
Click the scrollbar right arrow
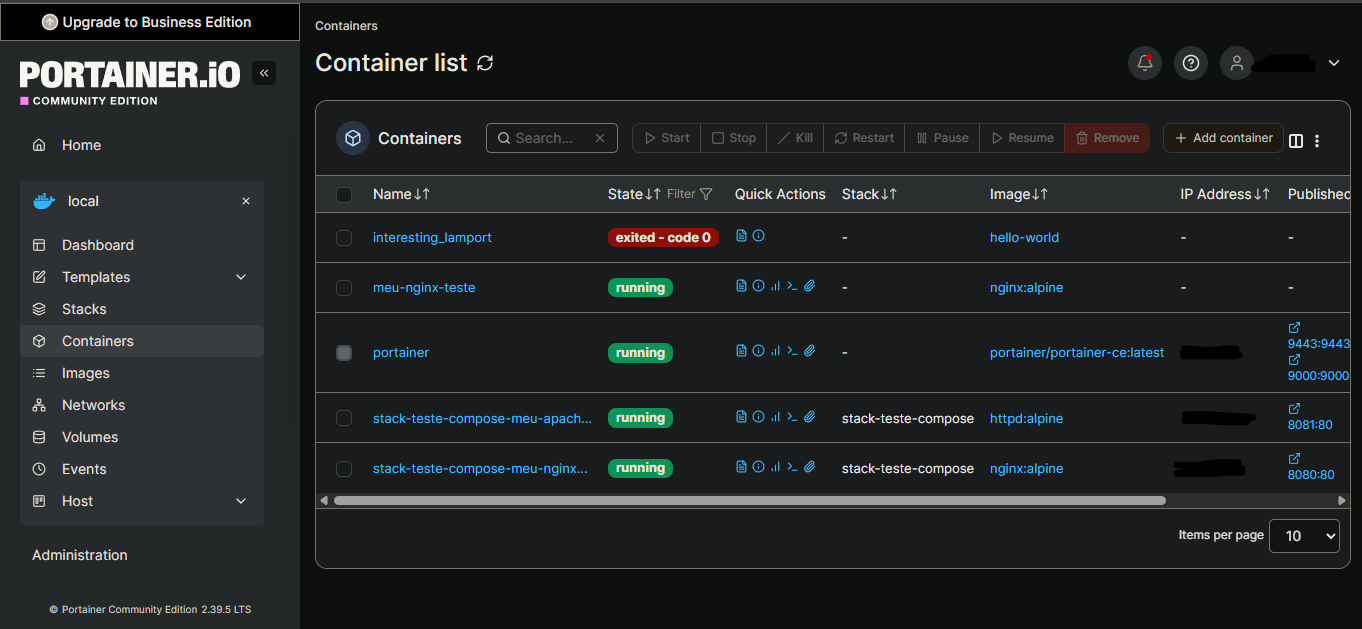1342,500
